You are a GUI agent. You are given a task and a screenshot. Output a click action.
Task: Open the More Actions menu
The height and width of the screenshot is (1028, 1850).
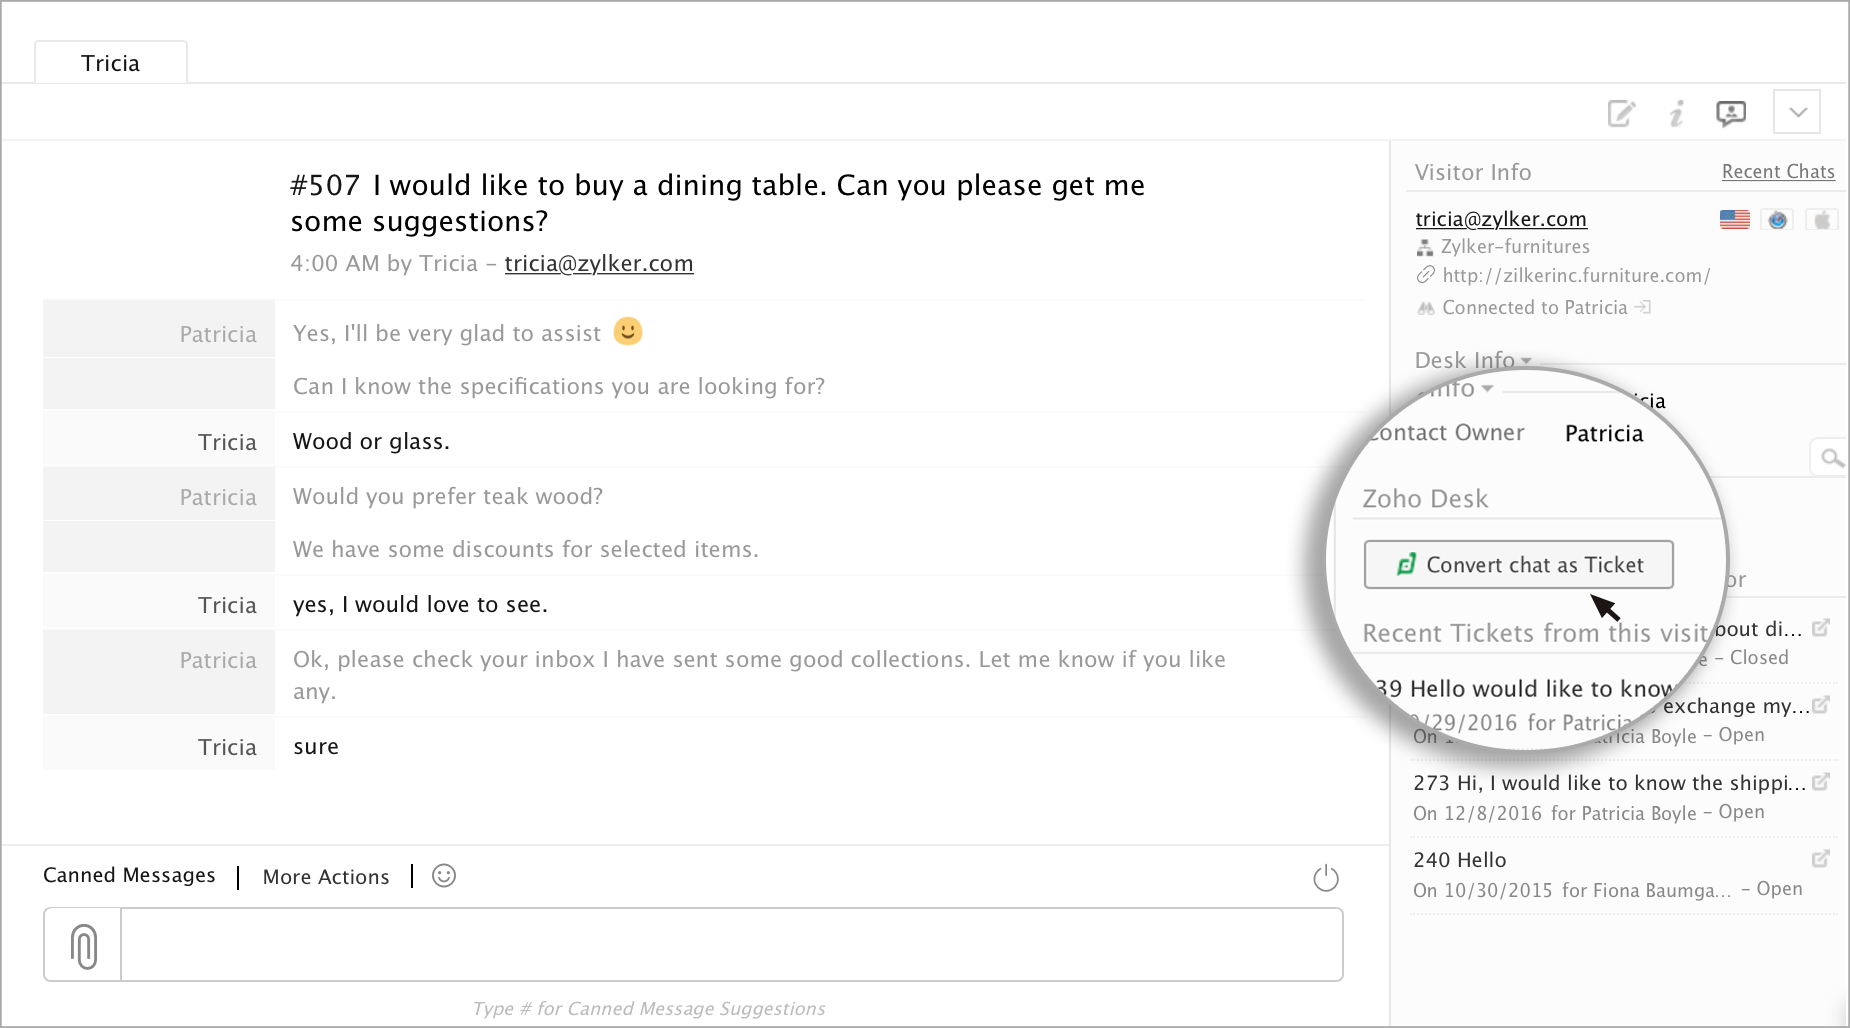(326, 877)
